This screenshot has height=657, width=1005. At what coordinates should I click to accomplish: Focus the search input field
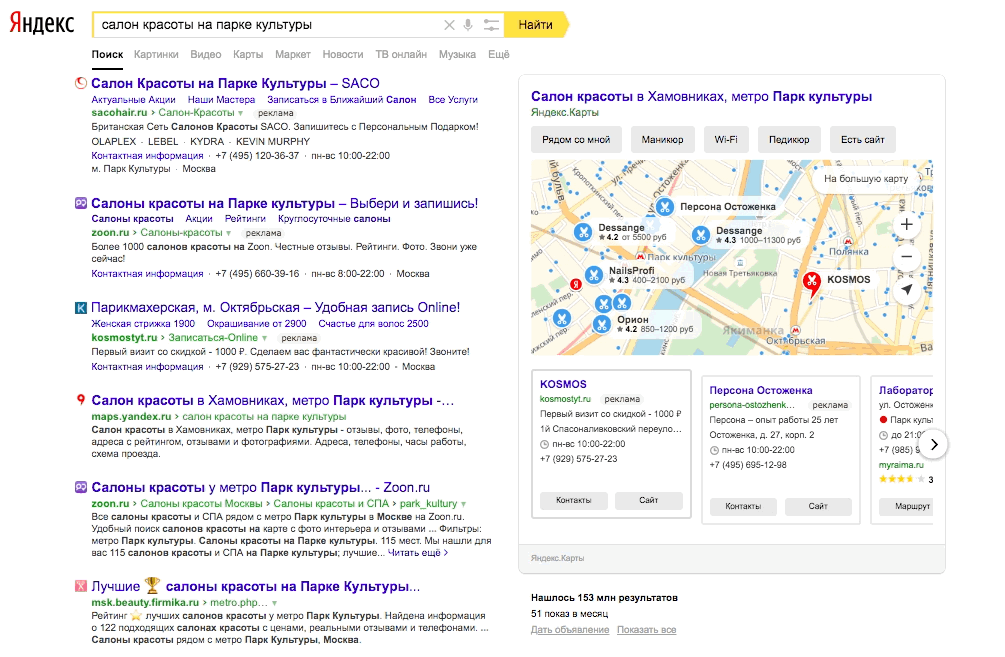point(269,25)
